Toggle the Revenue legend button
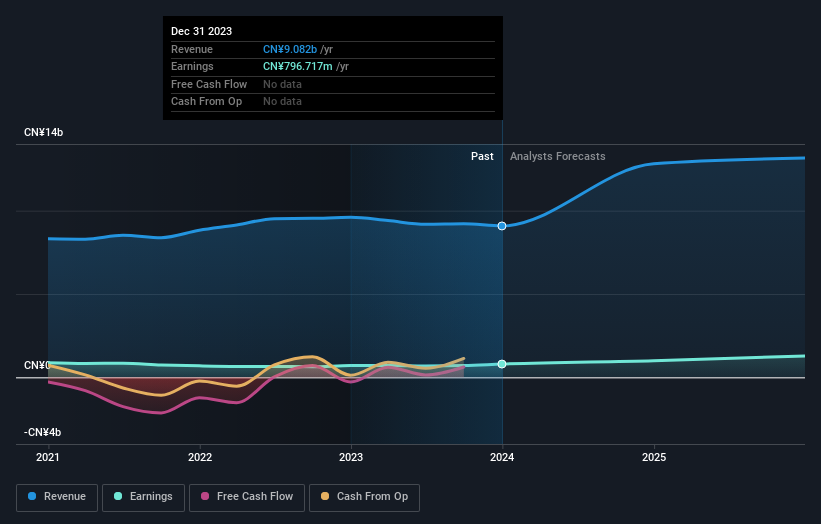821x524 pixels. click(x=57, y=497)
